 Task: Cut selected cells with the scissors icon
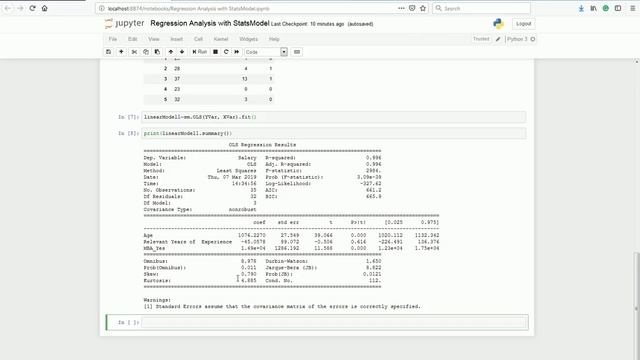(134, 52)
